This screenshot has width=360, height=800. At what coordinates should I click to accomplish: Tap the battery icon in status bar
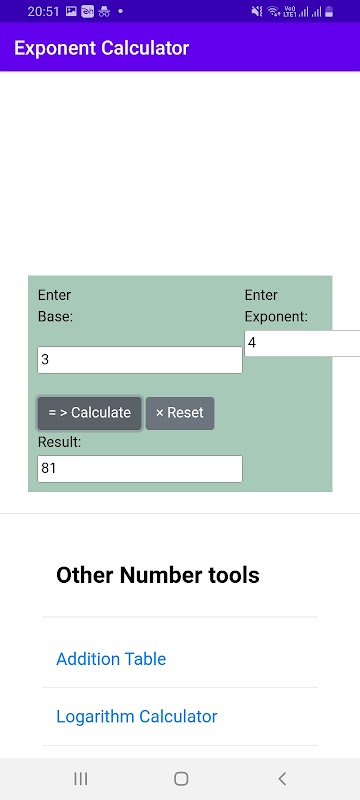point(329,11)
